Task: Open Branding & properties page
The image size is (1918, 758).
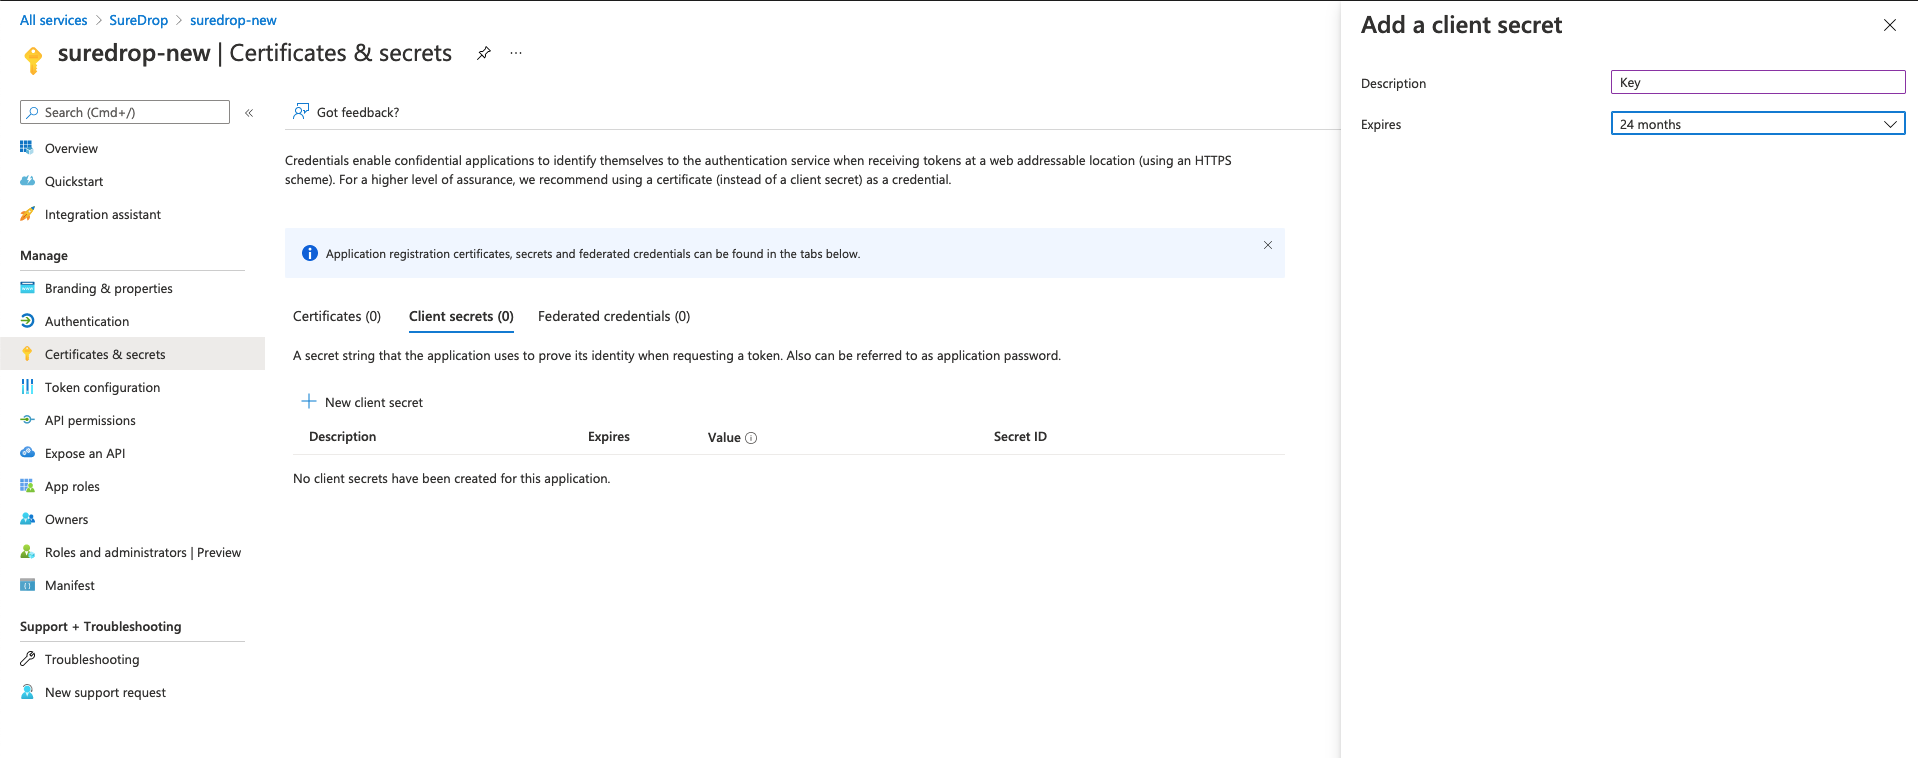Action: point(109,288)
